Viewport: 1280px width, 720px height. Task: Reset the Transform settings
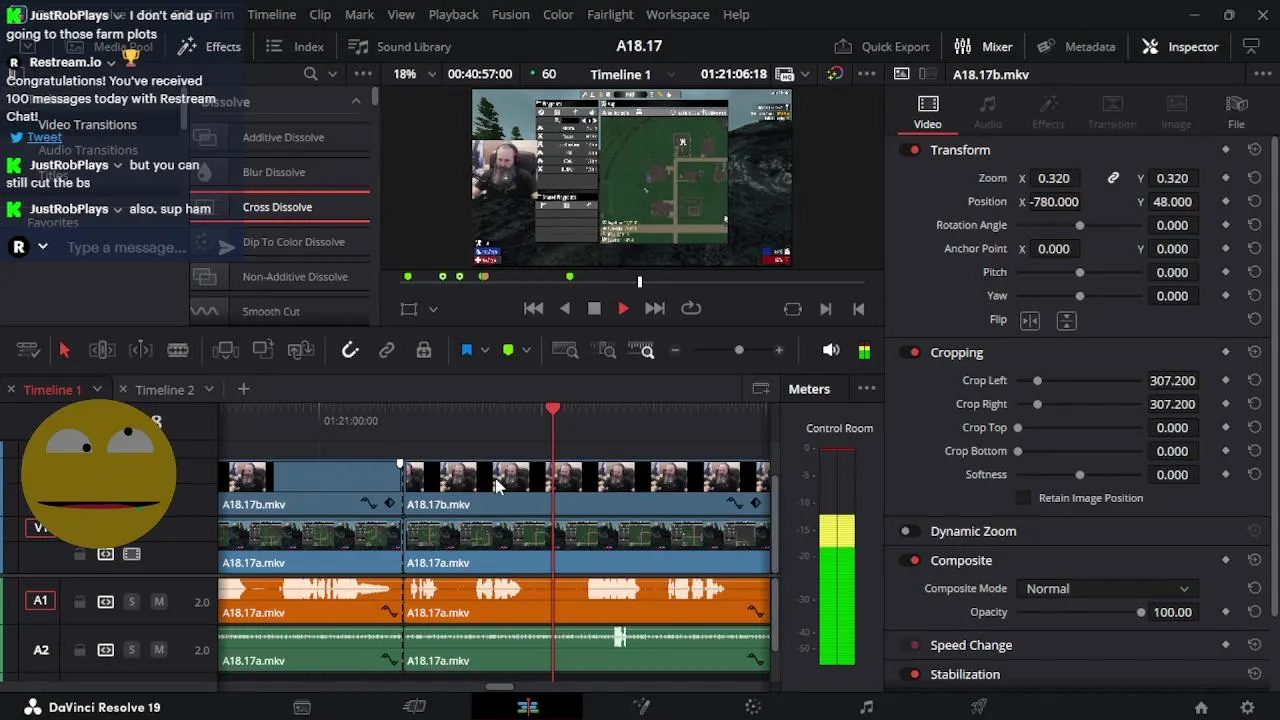click(1254, 150)
